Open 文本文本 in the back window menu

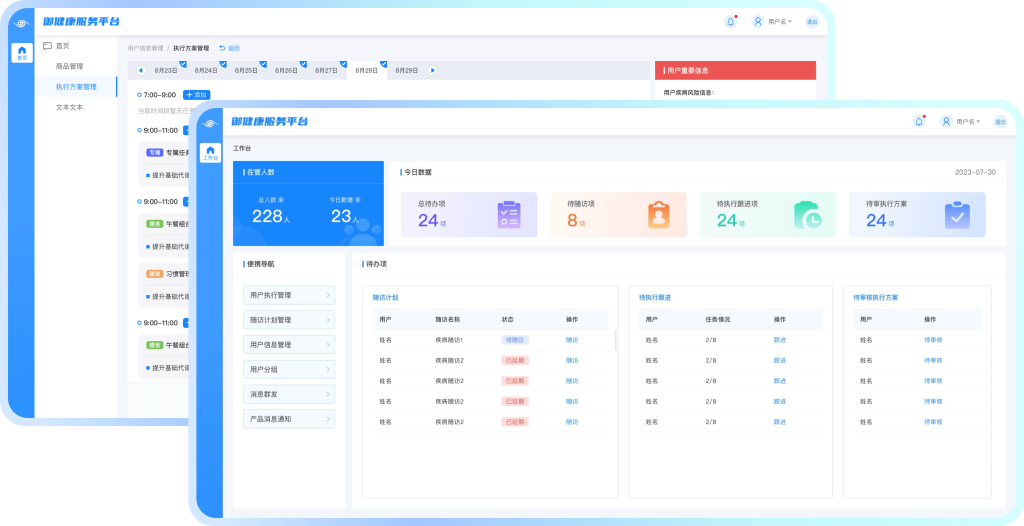tap(69, 107)
